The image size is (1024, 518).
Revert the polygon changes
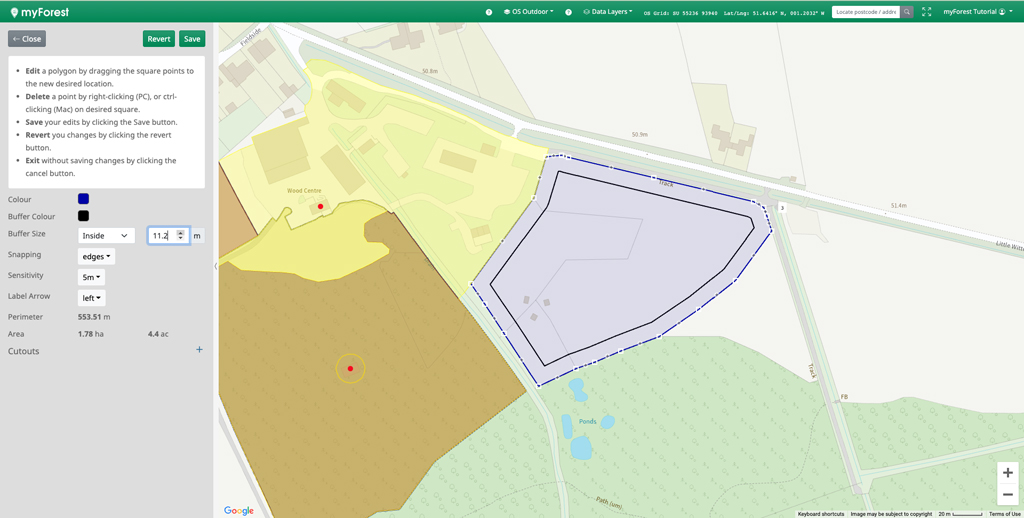pyautogui.click(x=158, y=39)
